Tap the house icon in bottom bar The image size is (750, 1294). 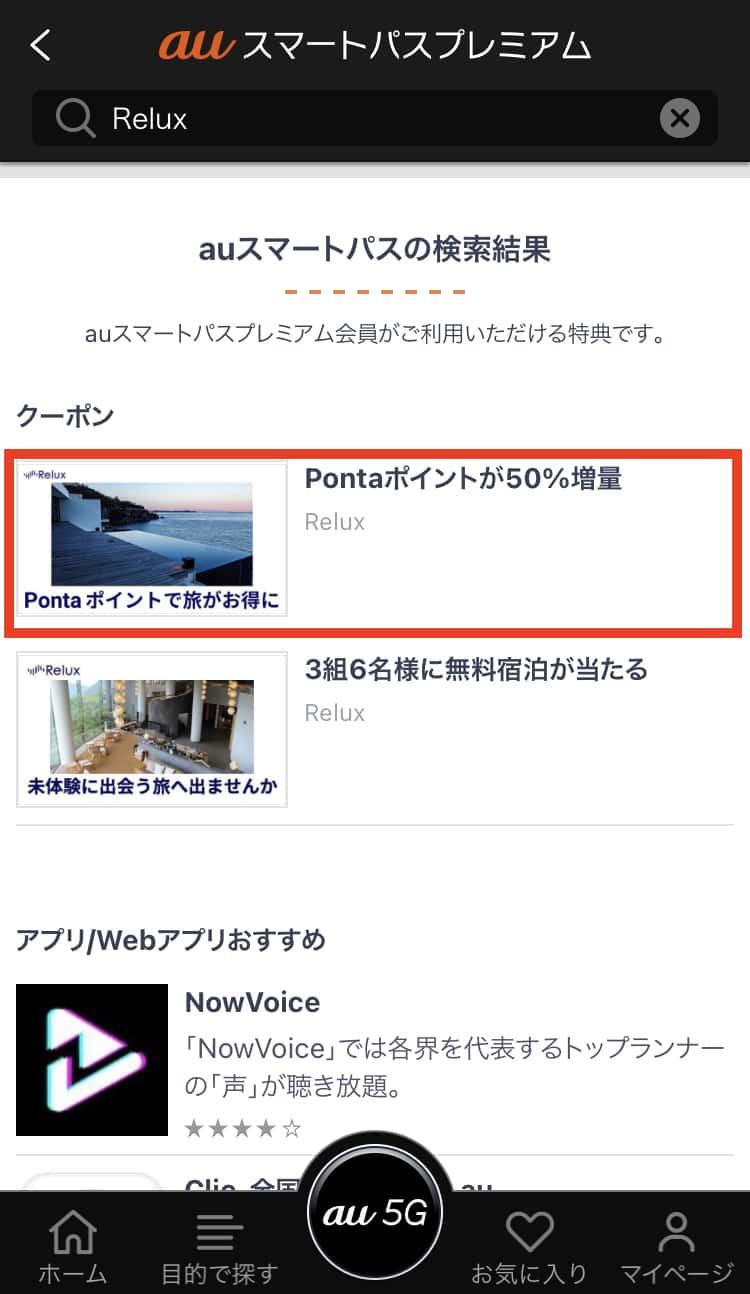[x=73, y=1231]
